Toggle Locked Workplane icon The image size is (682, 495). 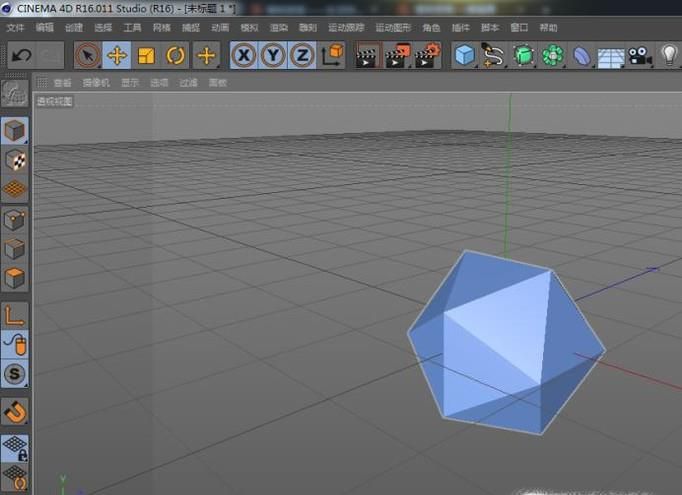coord(15,448)
